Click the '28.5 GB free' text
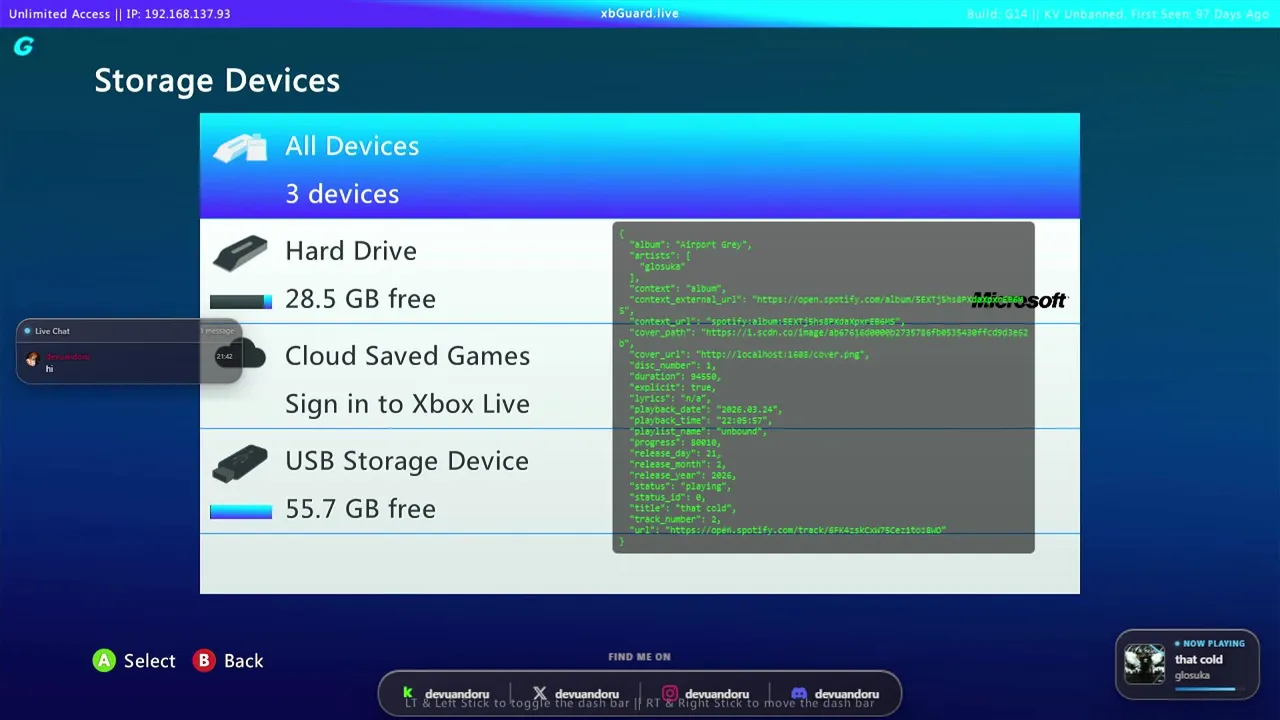The image size is (1280, 720). coord(360,299)
